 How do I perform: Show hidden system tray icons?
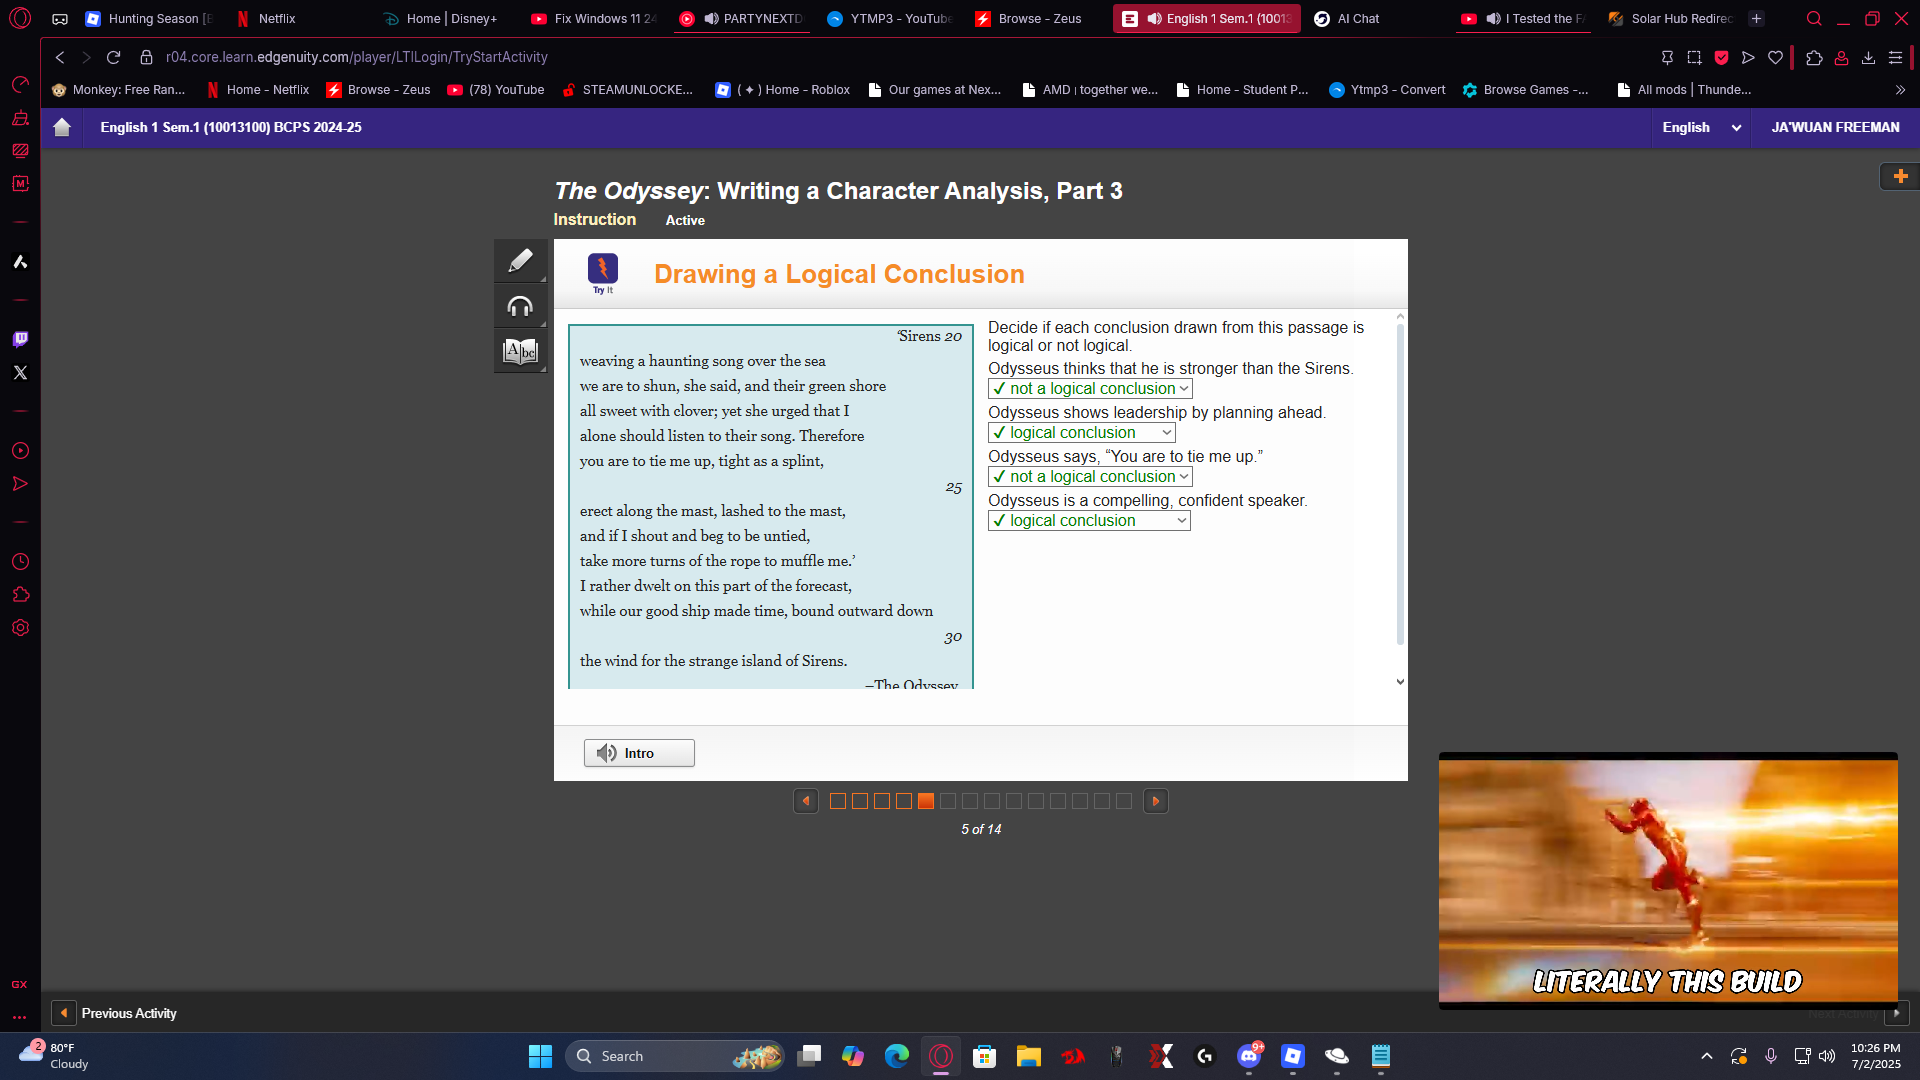pos(1707,1056)
